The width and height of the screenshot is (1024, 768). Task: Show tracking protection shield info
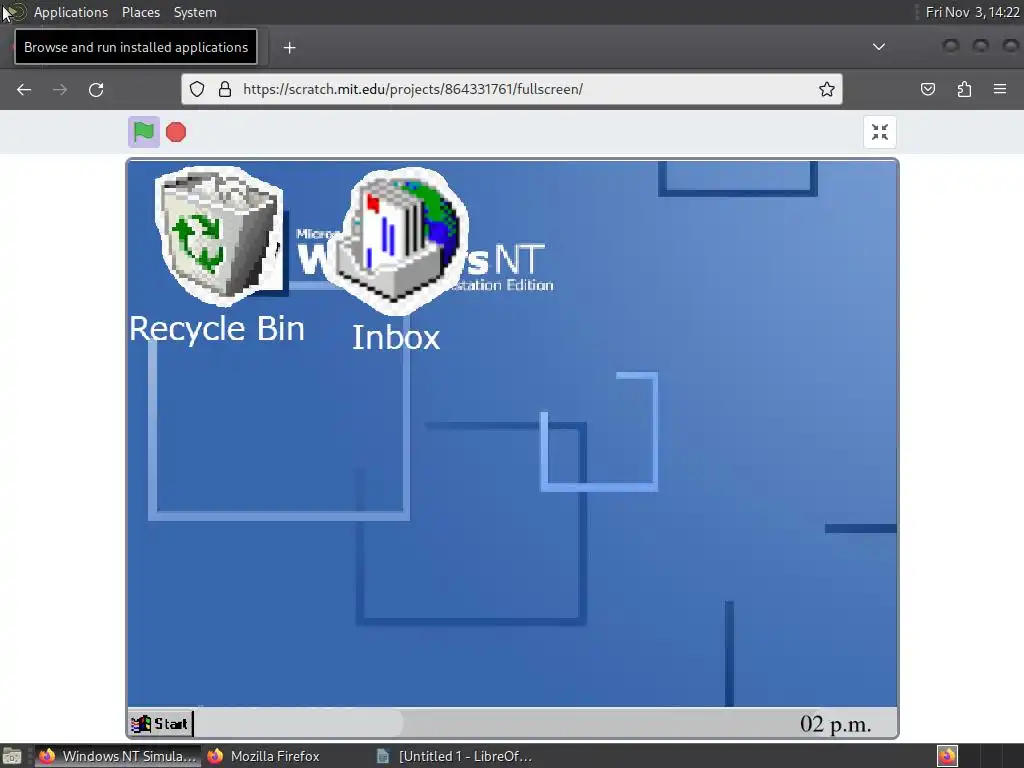coord(197,89)
